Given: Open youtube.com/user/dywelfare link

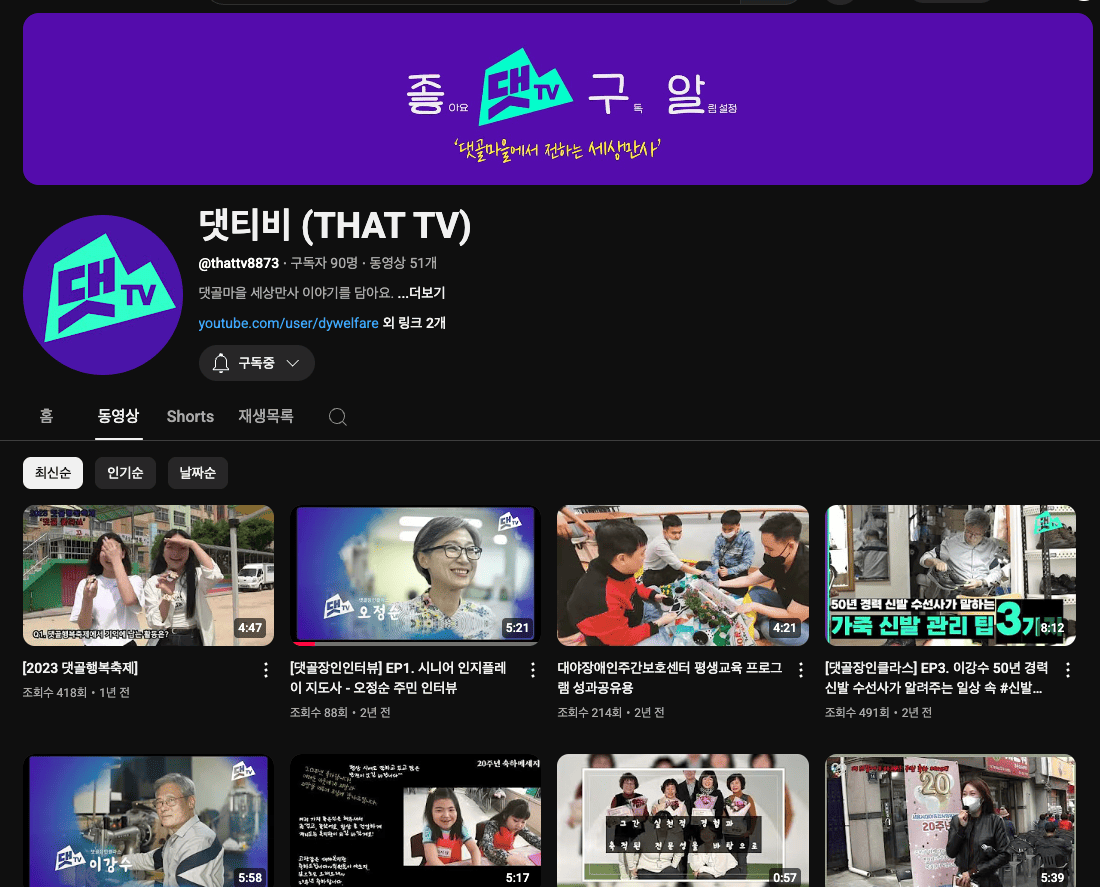Looking at the screenshot, I should tap(288, 323).
